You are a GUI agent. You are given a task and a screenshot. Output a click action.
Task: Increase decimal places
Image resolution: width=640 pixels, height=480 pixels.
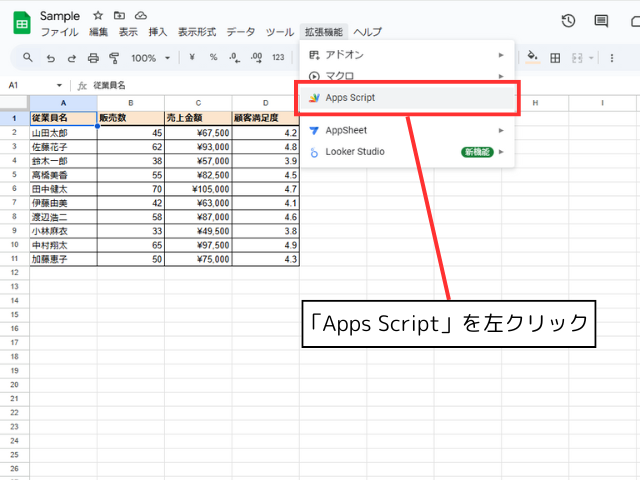[256, 58]
